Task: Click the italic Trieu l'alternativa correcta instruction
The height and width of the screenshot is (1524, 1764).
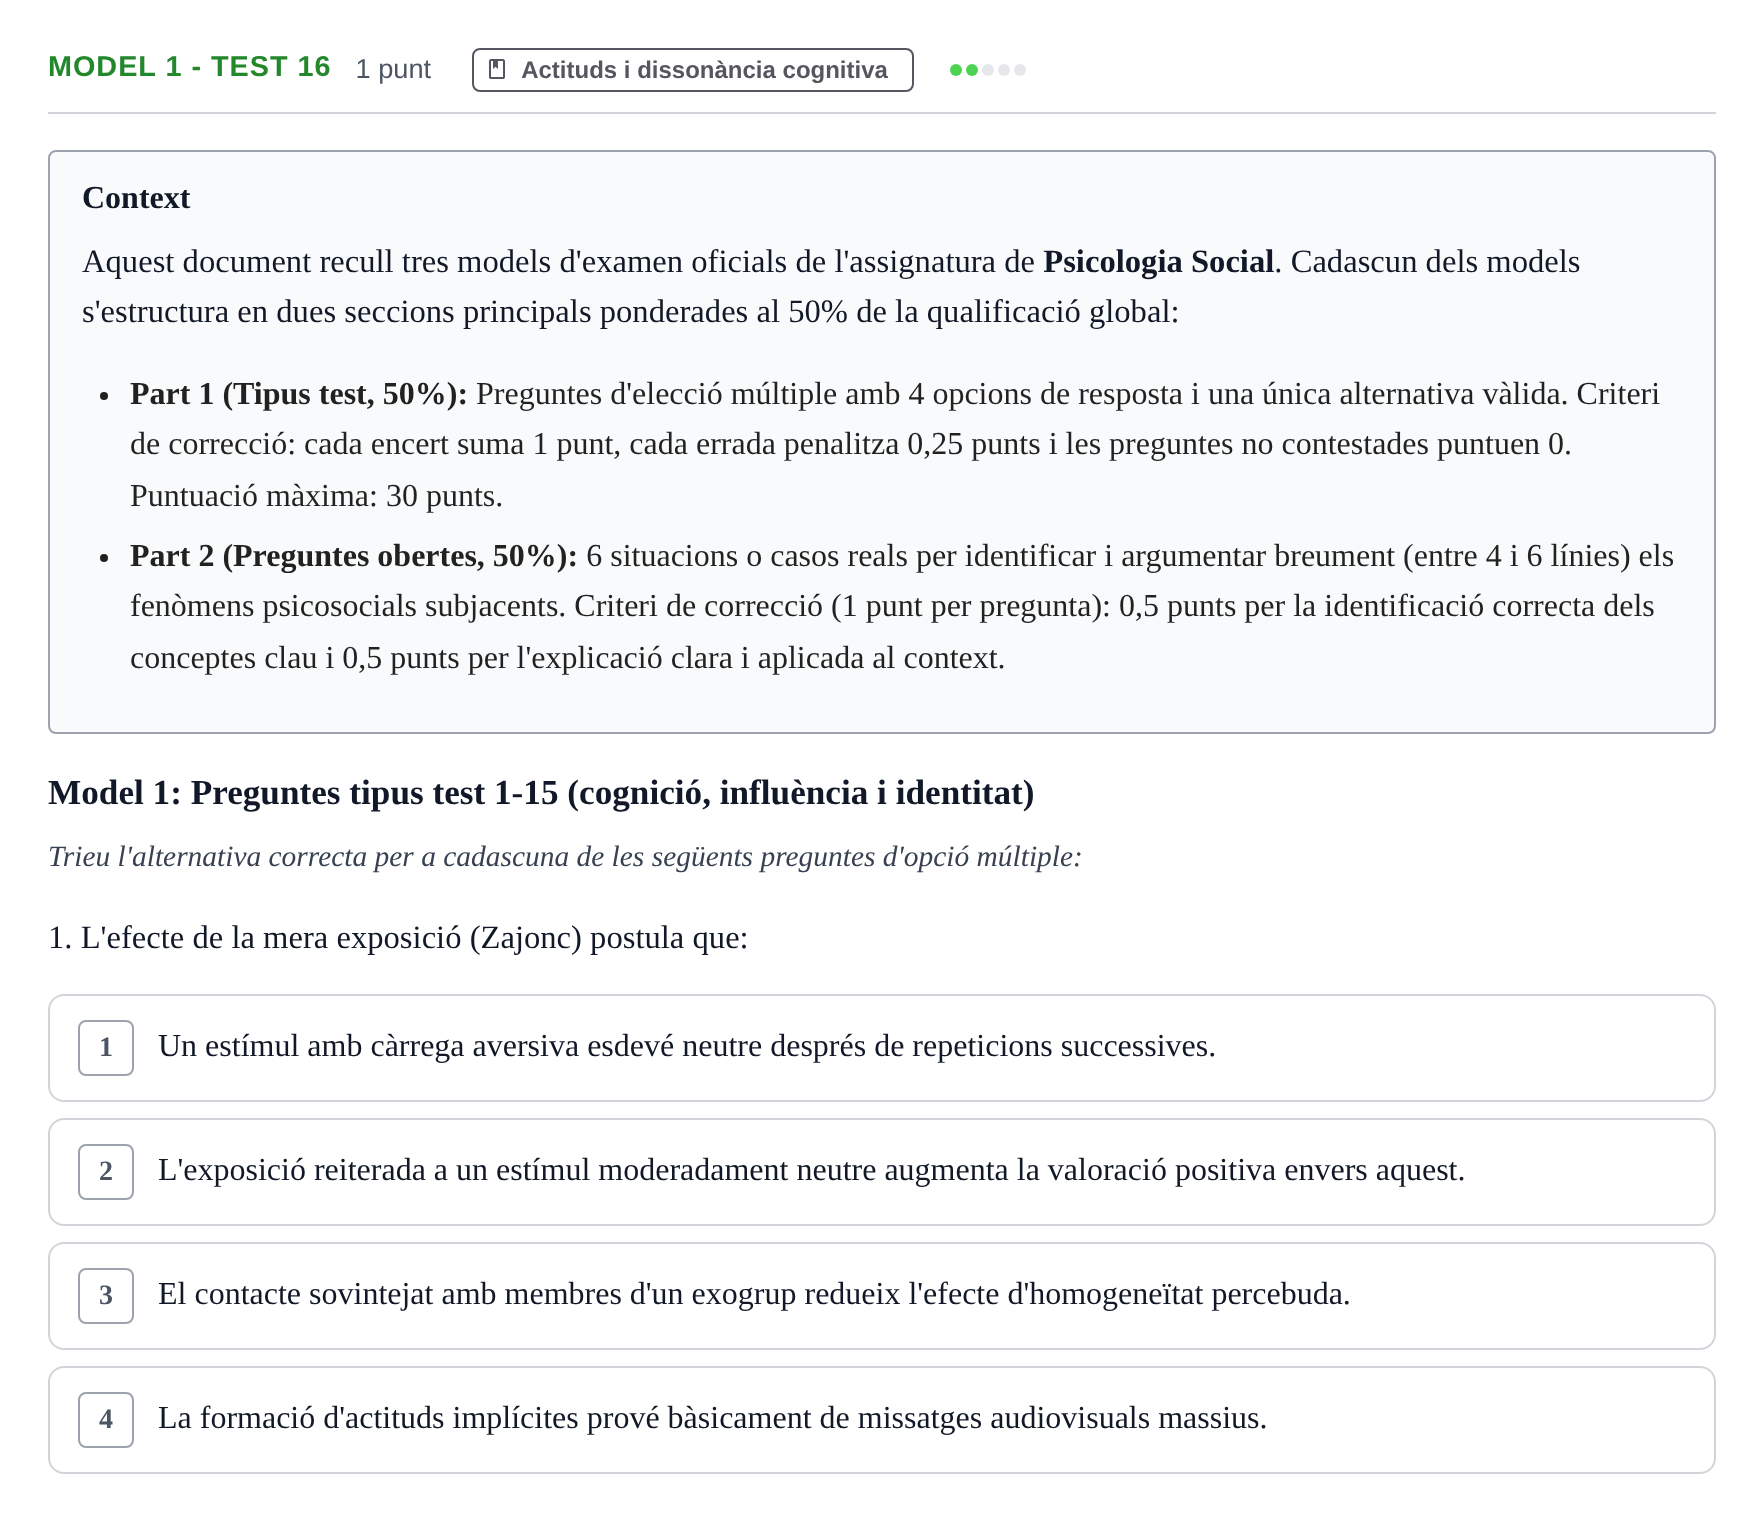Action: click(x=565, y=857)
